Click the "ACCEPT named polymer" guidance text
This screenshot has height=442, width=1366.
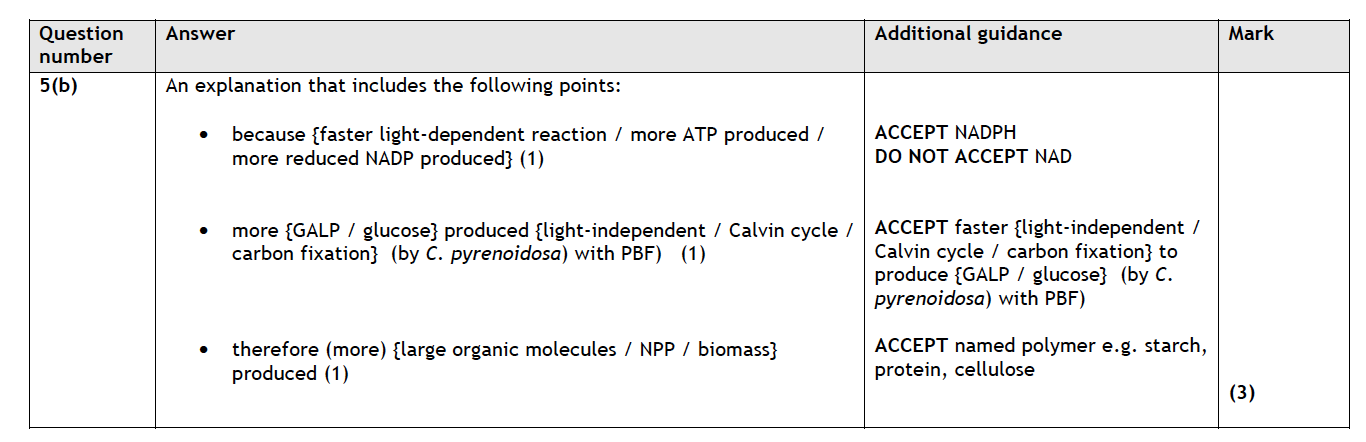(x=1040, y=346)
